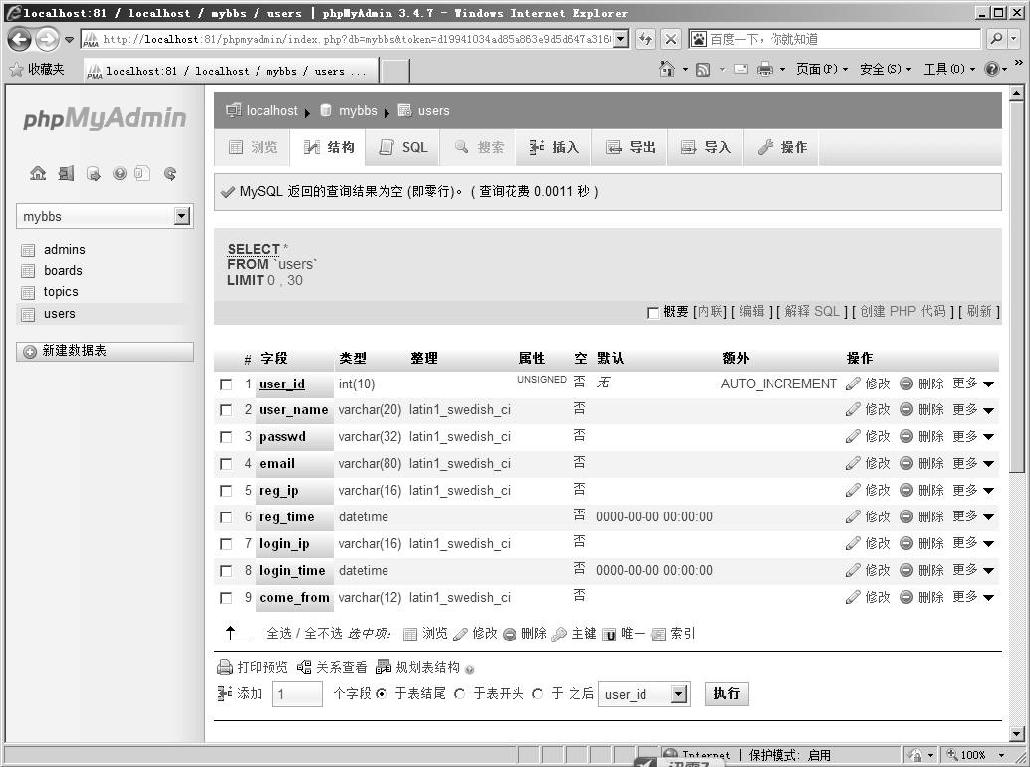Click the 创建 PHP 代码 link
The height and width of the screenshot is (767, 1030).
[x=903, y=311]
